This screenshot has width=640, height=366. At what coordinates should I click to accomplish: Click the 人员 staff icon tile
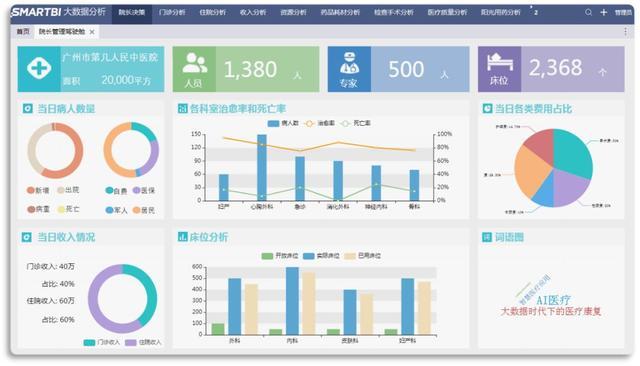click(194, 69)
